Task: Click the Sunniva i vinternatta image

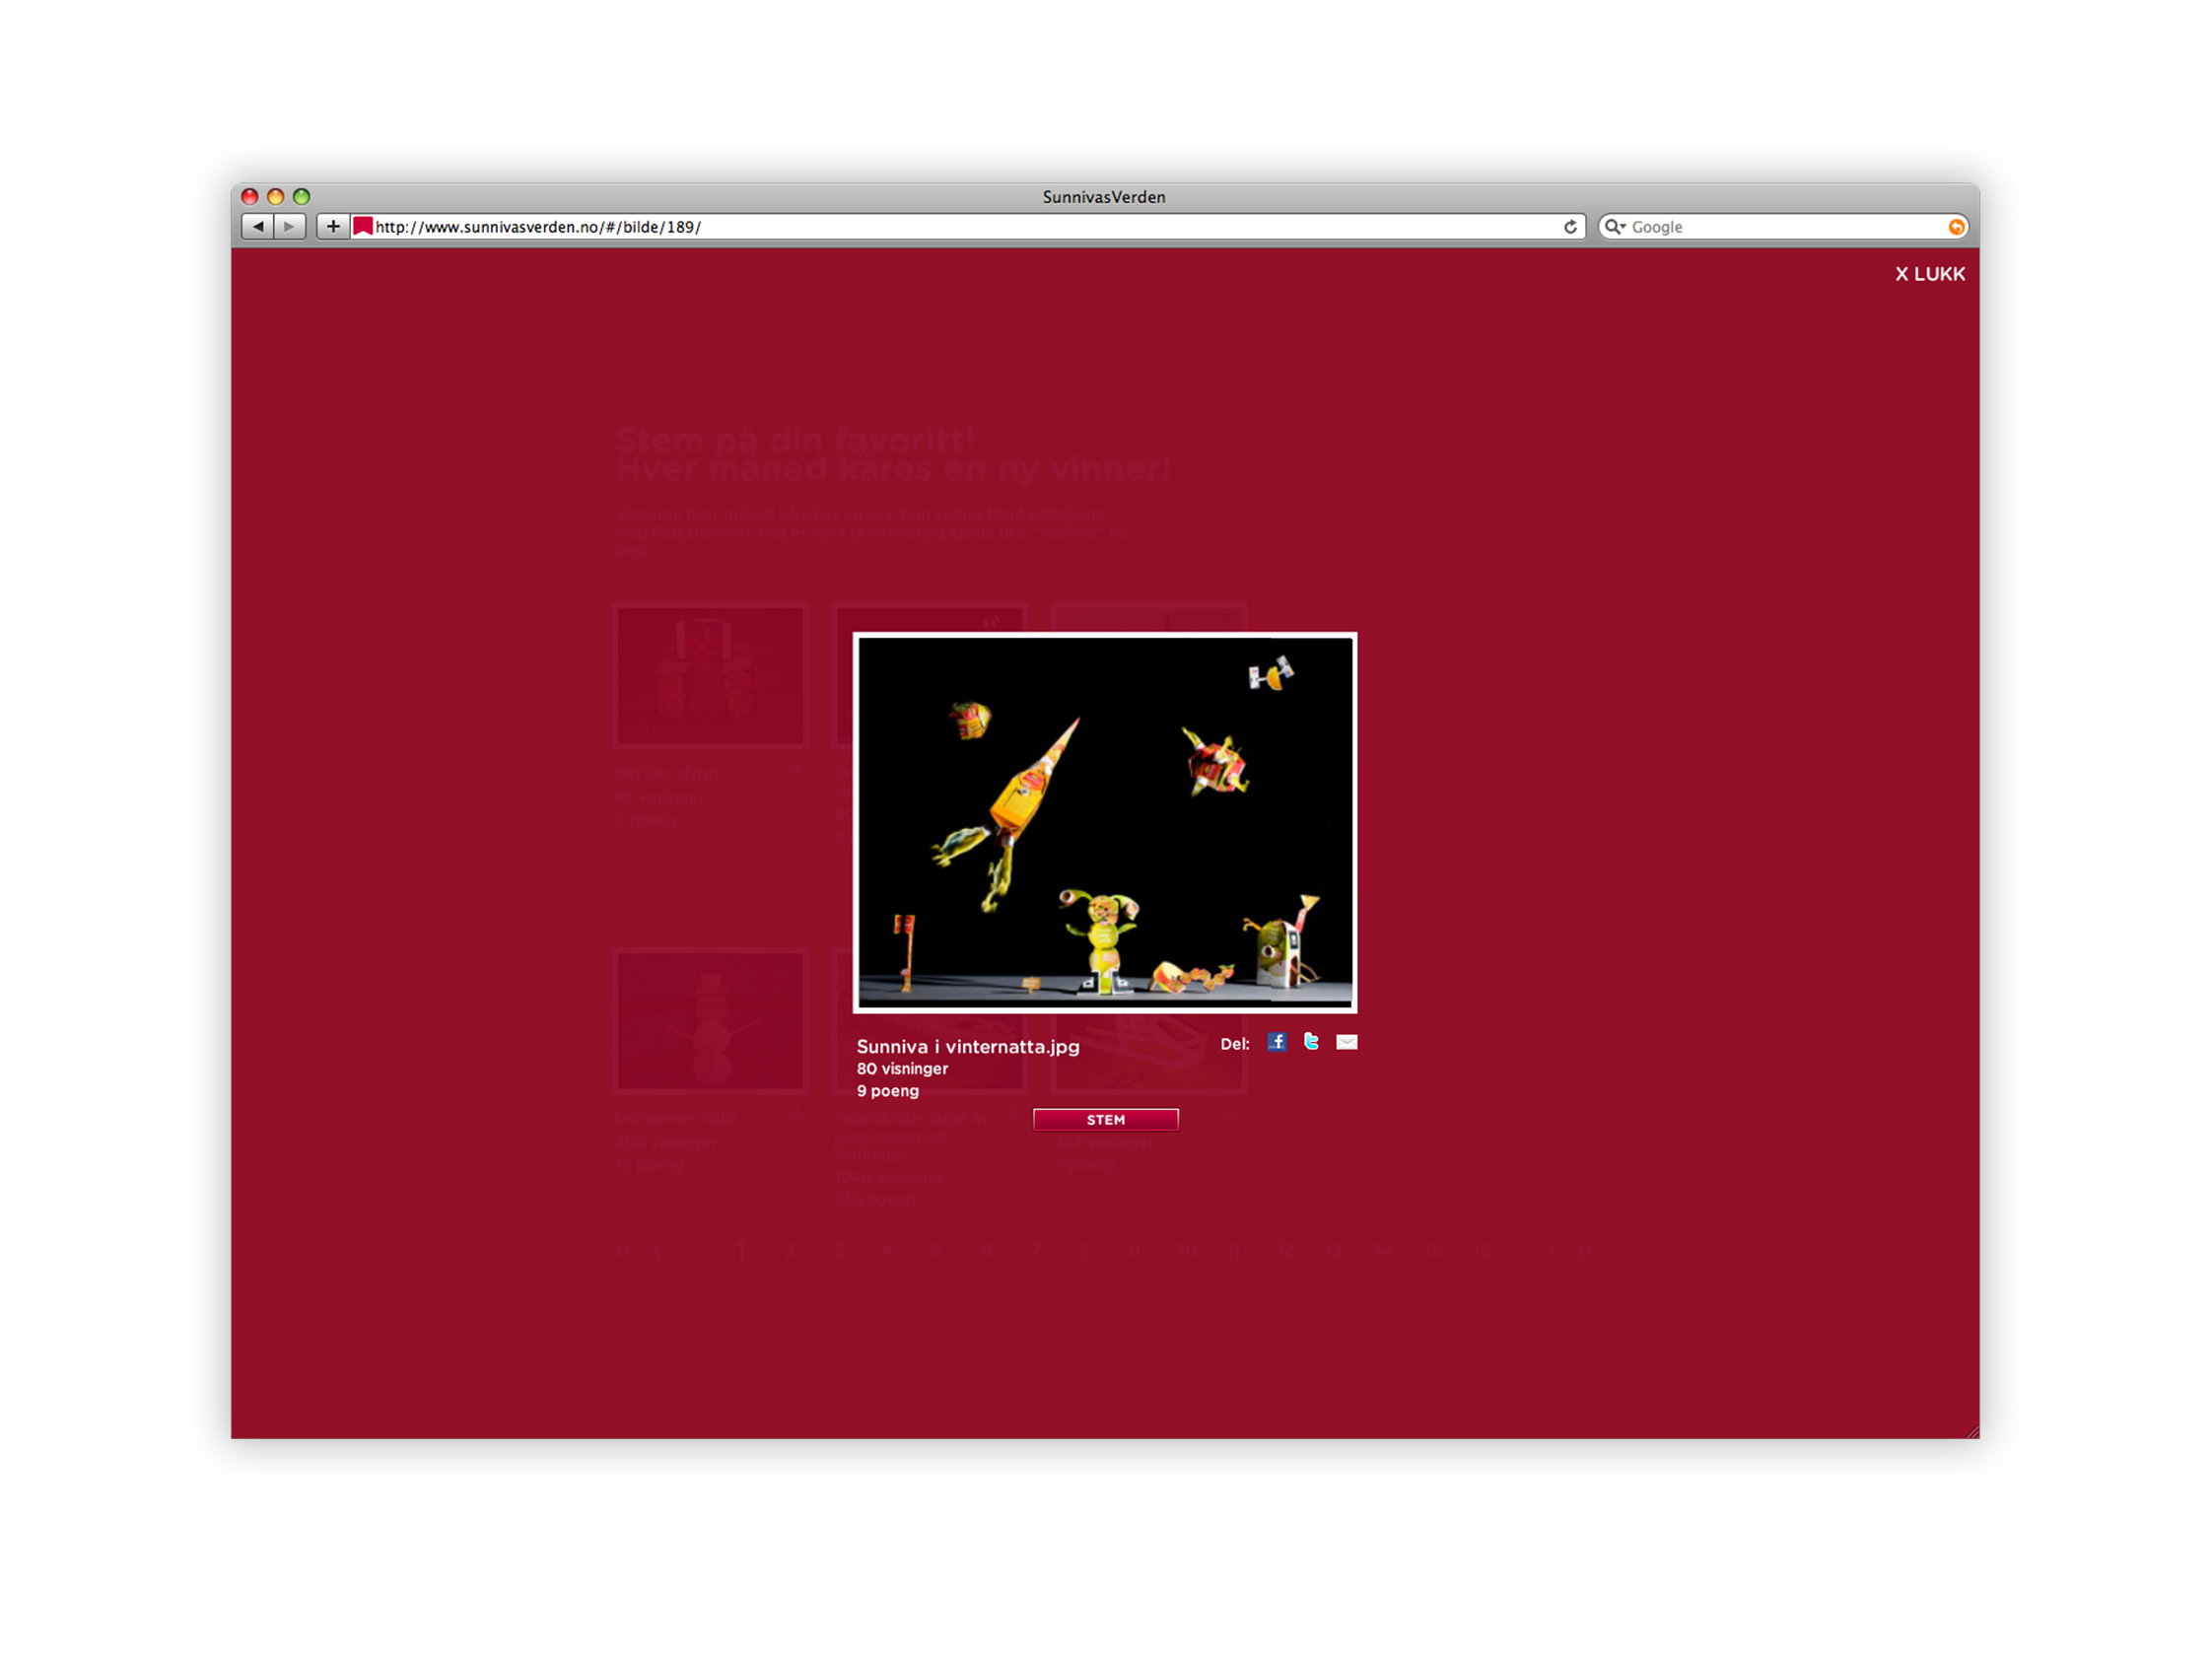Action: [x=1105, y=822]
